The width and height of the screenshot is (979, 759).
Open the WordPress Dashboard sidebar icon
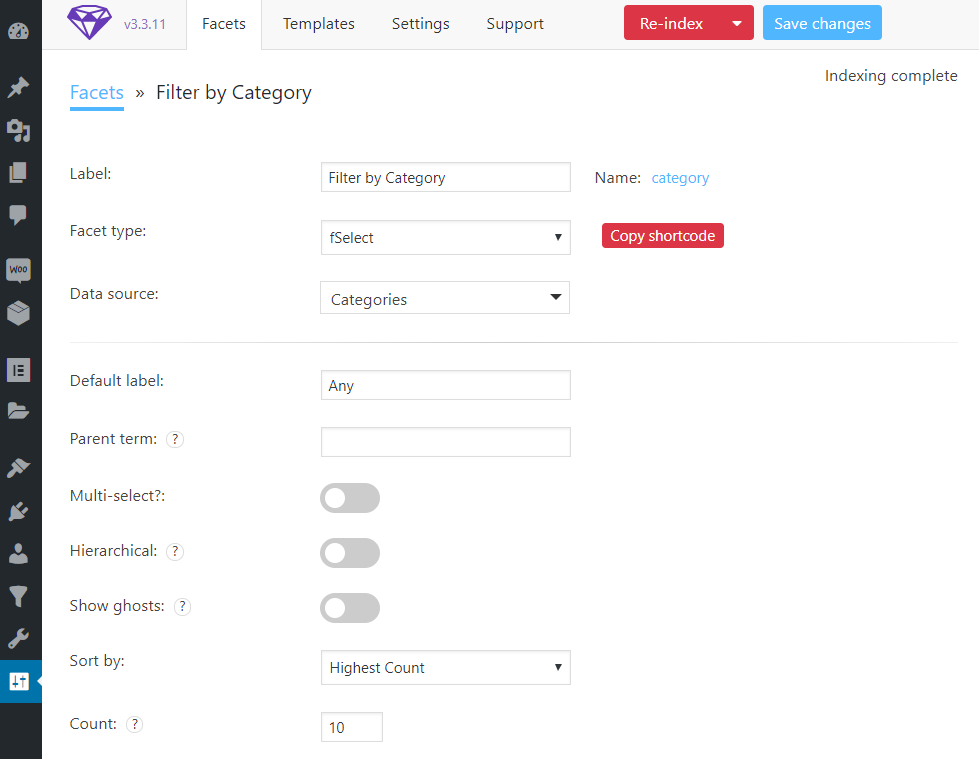tap(18, 32)
